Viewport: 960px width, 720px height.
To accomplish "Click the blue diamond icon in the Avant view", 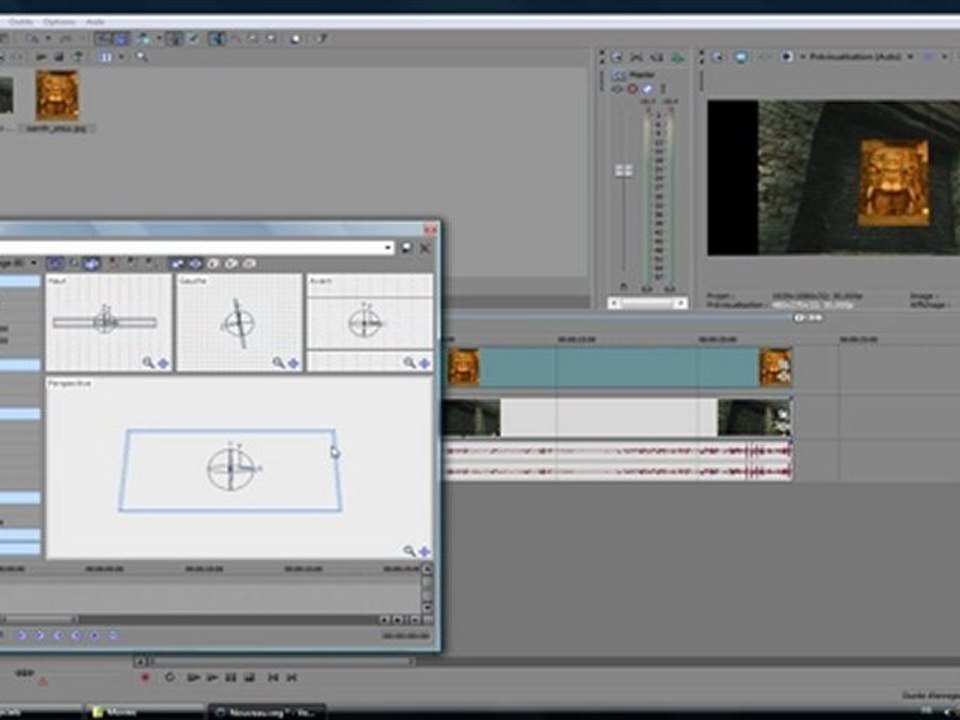I will tap(424, 363).
